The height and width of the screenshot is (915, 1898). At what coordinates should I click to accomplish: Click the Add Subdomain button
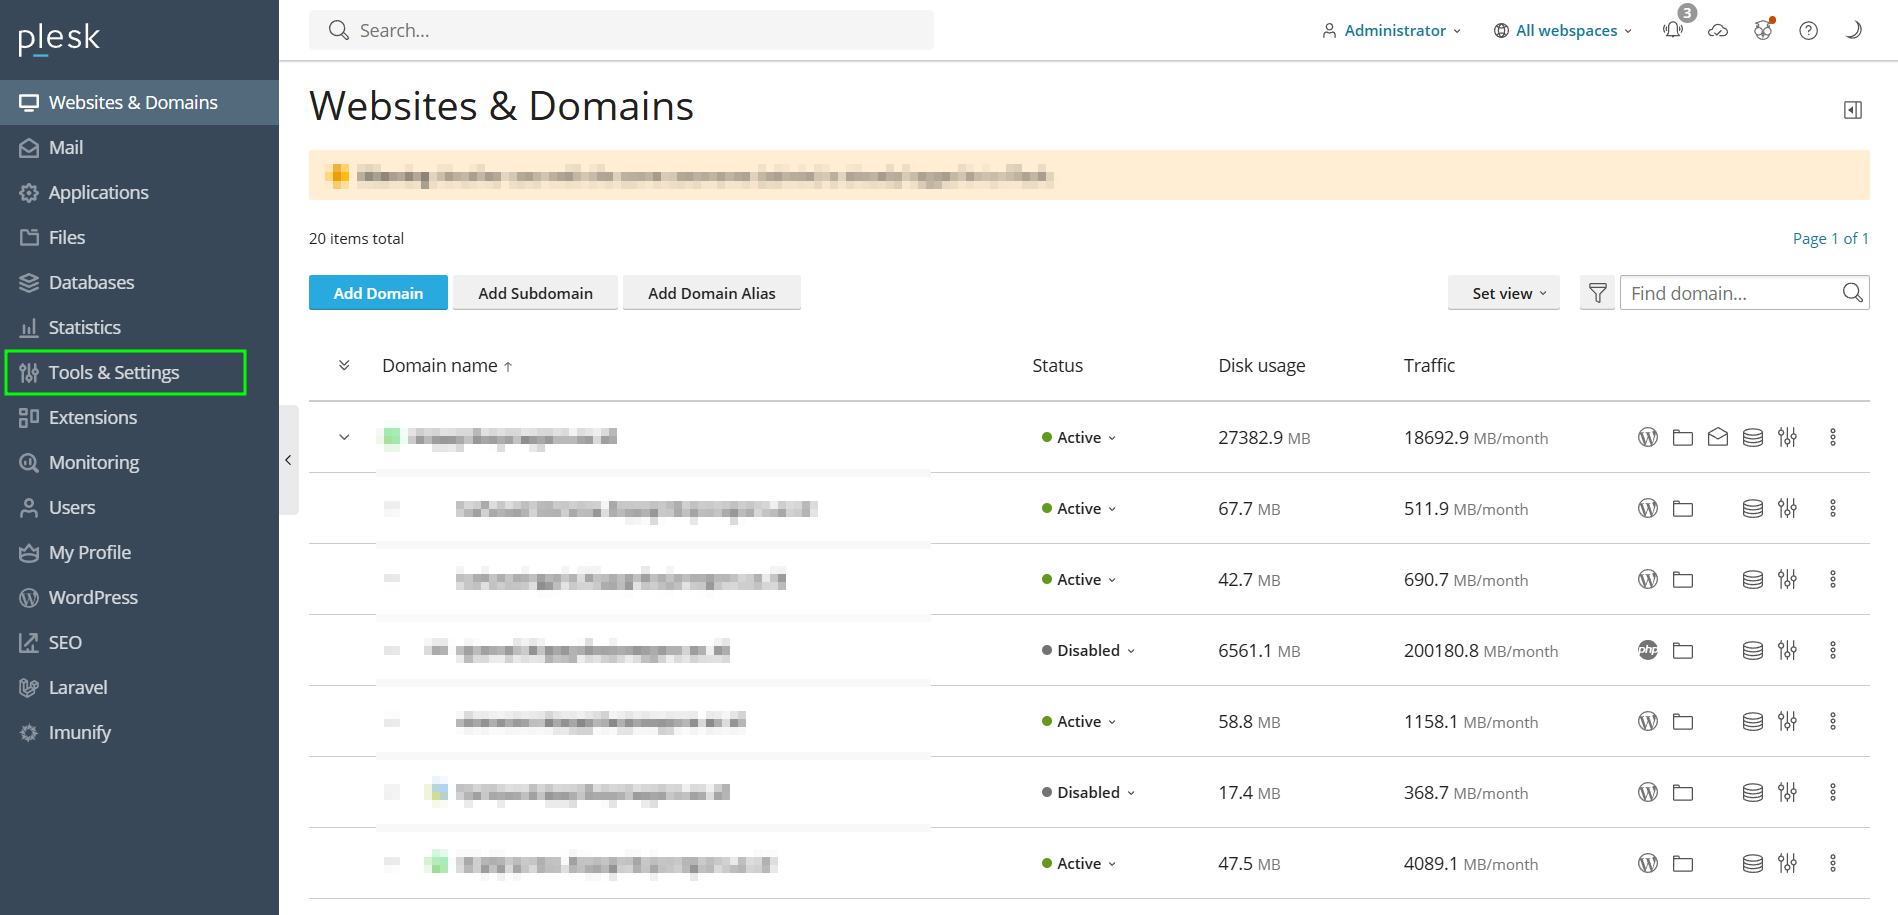click(x=535, y=293)
